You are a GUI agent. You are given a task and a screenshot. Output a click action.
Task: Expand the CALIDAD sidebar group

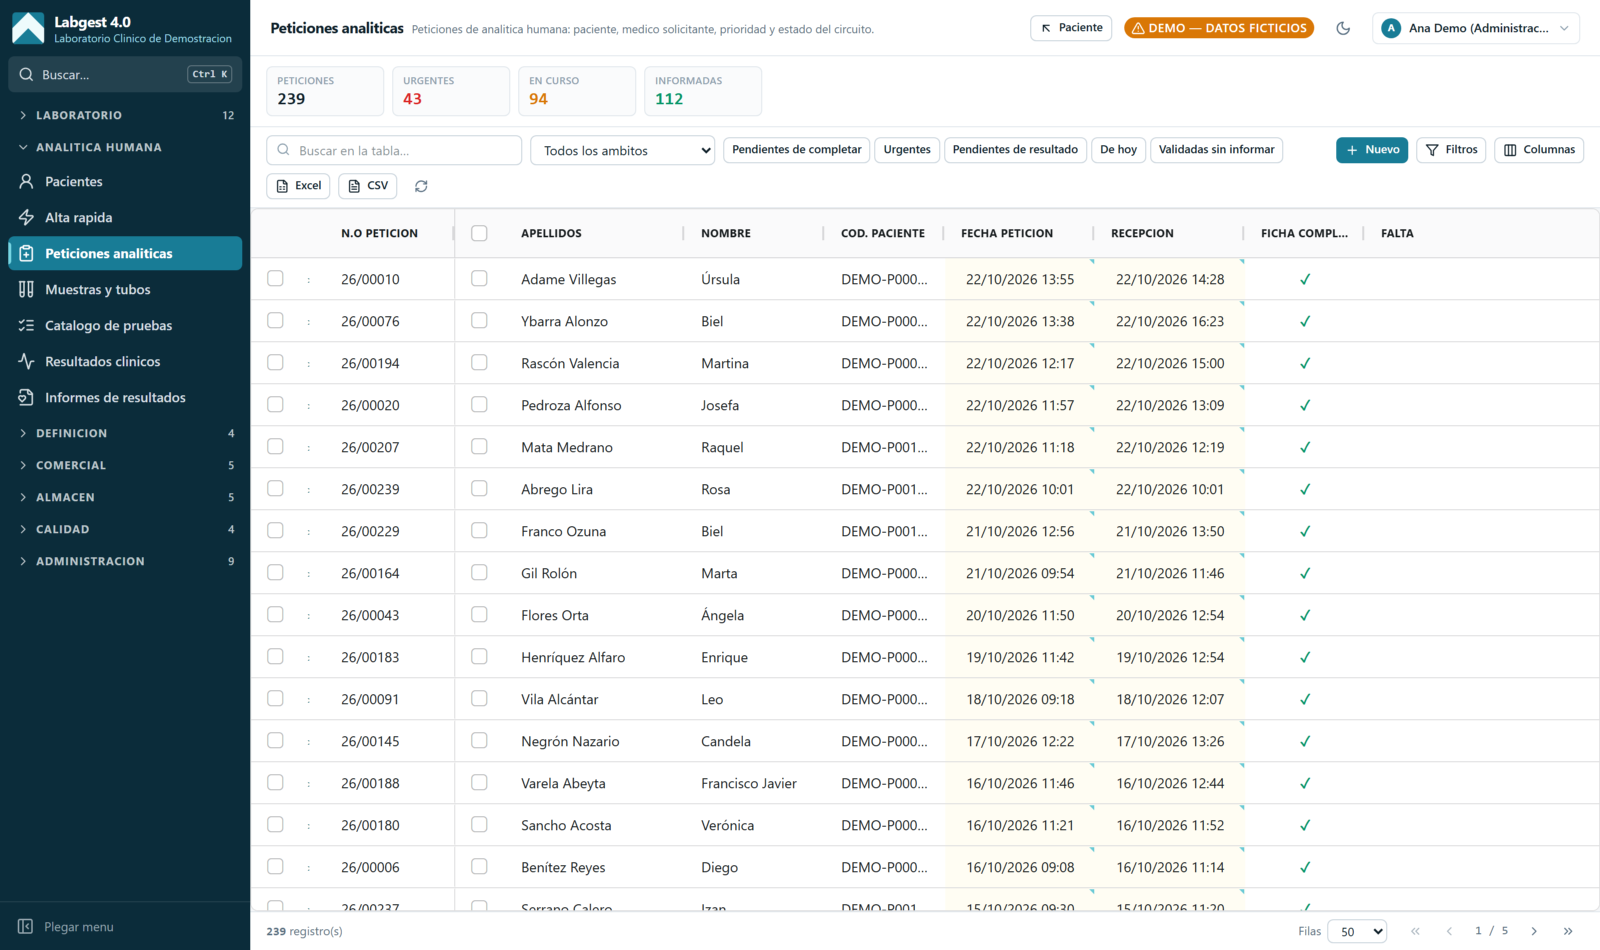pyautogui.click(x=125, y=529)
